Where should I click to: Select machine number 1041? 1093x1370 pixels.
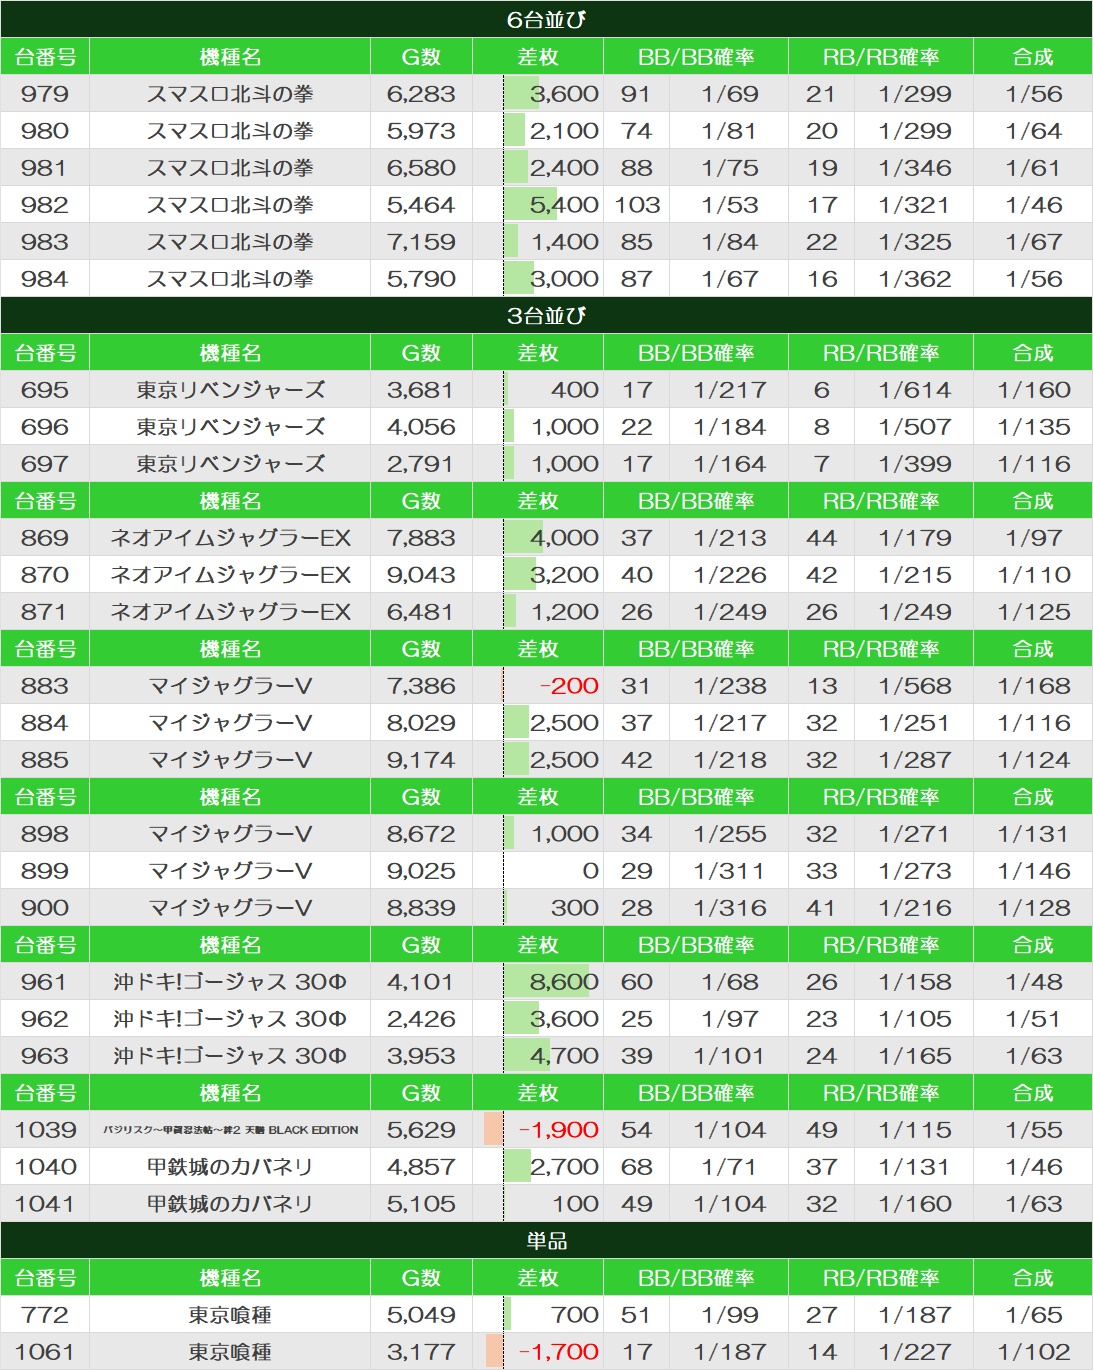[45, 1204]
